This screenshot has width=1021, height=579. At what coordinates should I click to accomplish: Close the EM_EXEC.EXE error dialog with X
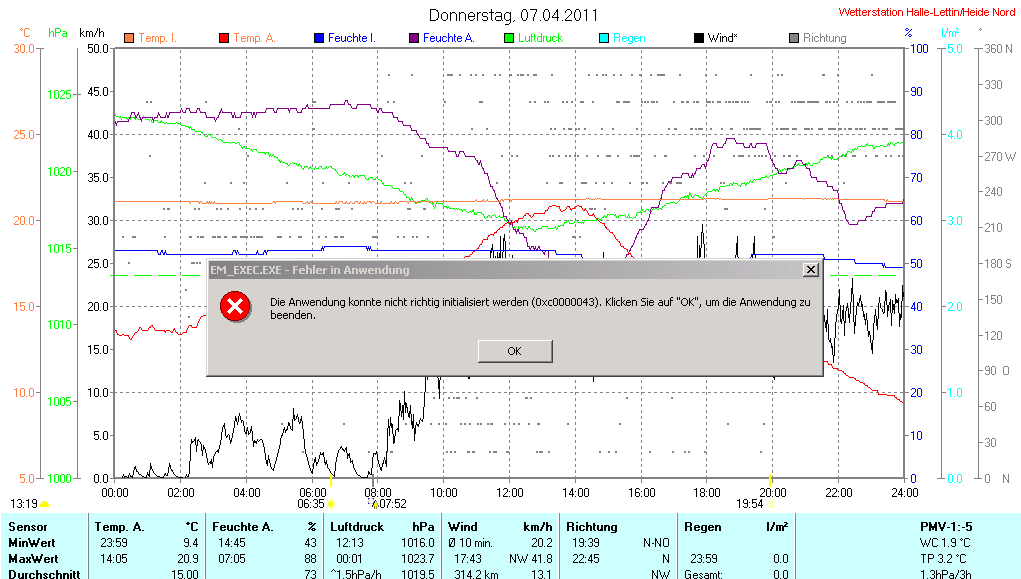811,270
